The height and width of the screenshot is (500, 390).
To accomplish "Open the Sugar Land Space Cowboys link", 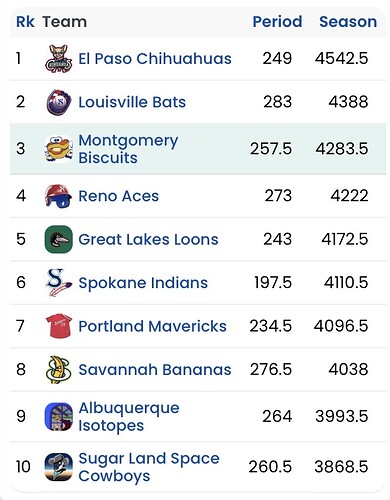I will 149,467.
